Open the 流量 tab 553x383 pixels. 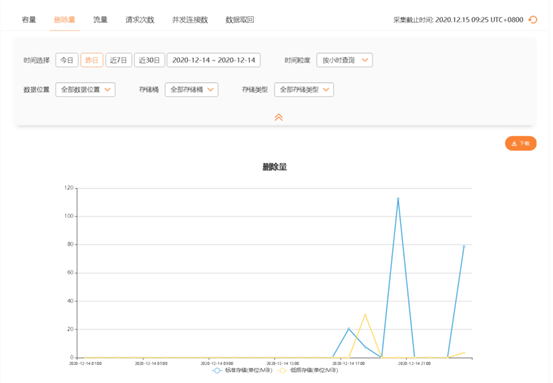pos(100,20)
